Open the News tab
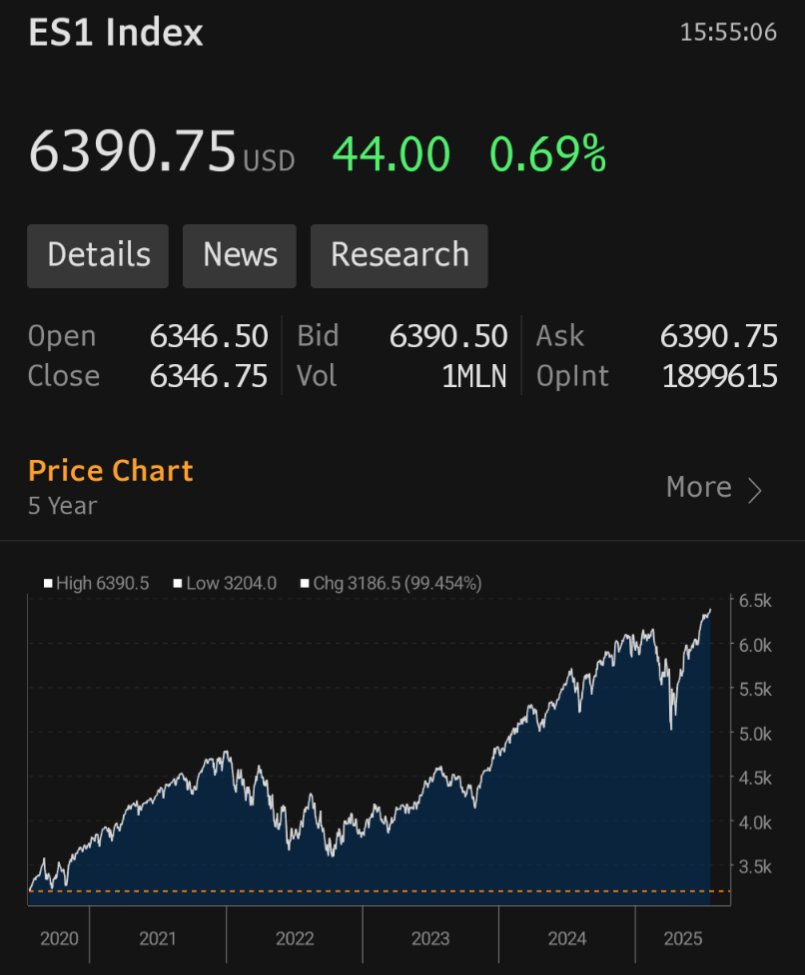Viewport: 805px width, 975px height. pos(239,255)
